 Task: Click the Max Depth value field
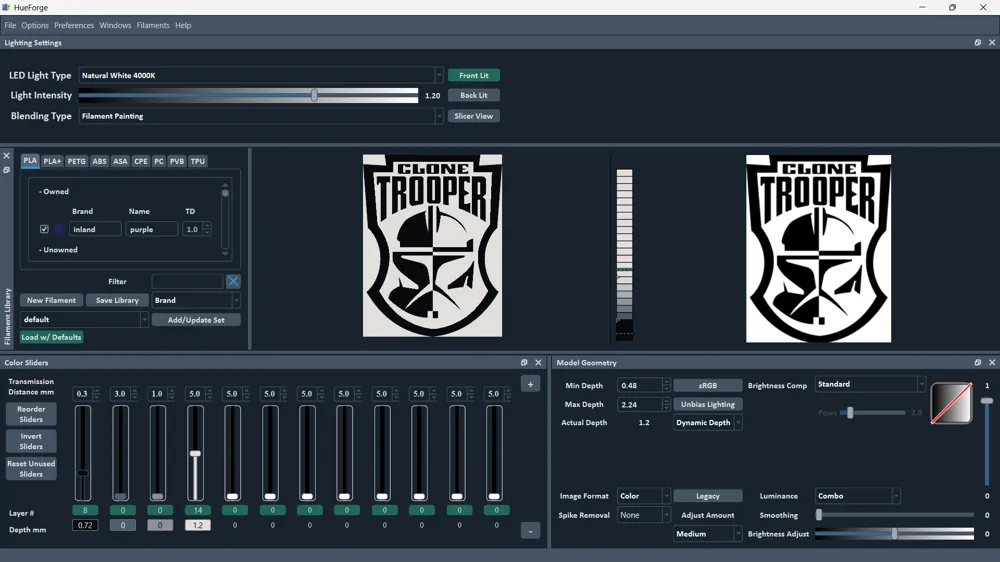point(640,404)
